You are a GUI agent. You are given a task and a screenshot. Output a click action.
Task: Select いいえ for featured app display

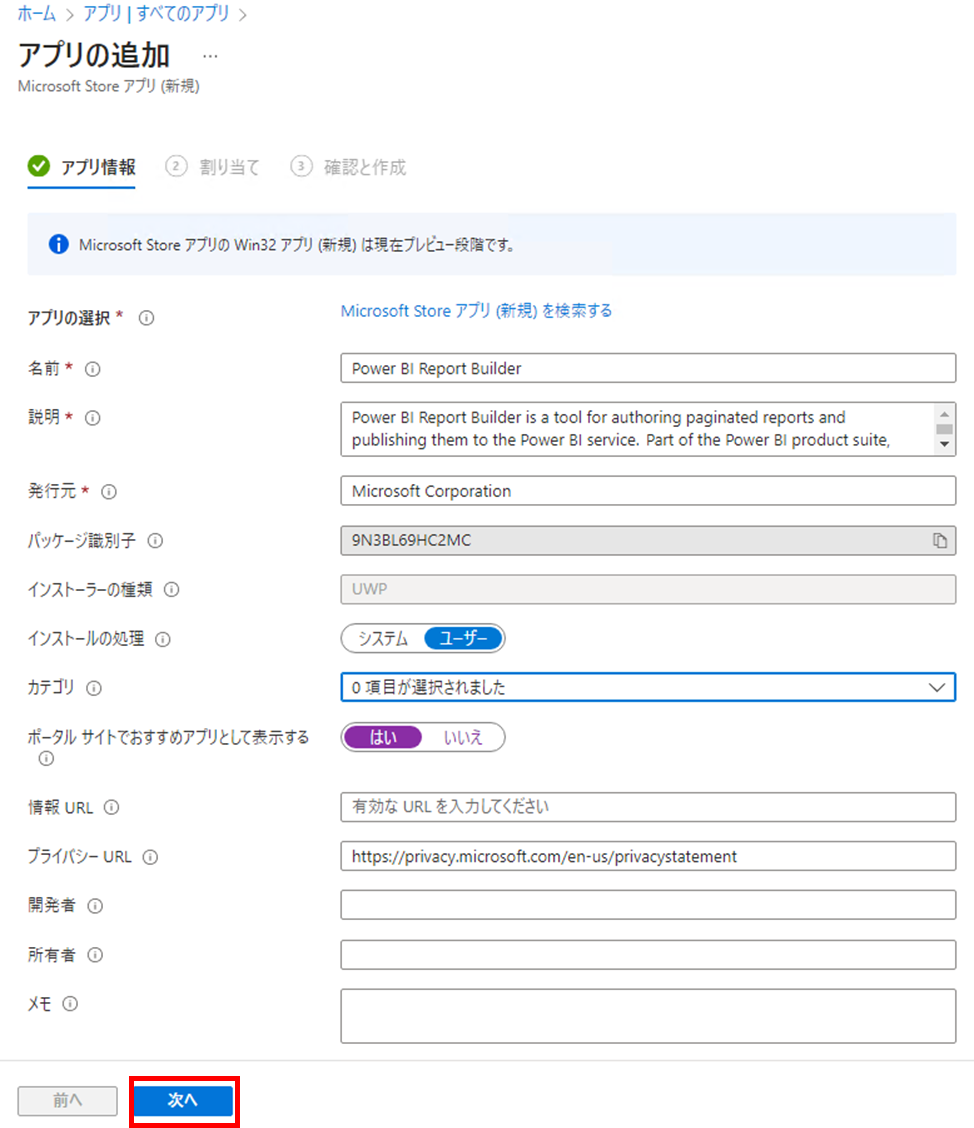click(463, 737)
